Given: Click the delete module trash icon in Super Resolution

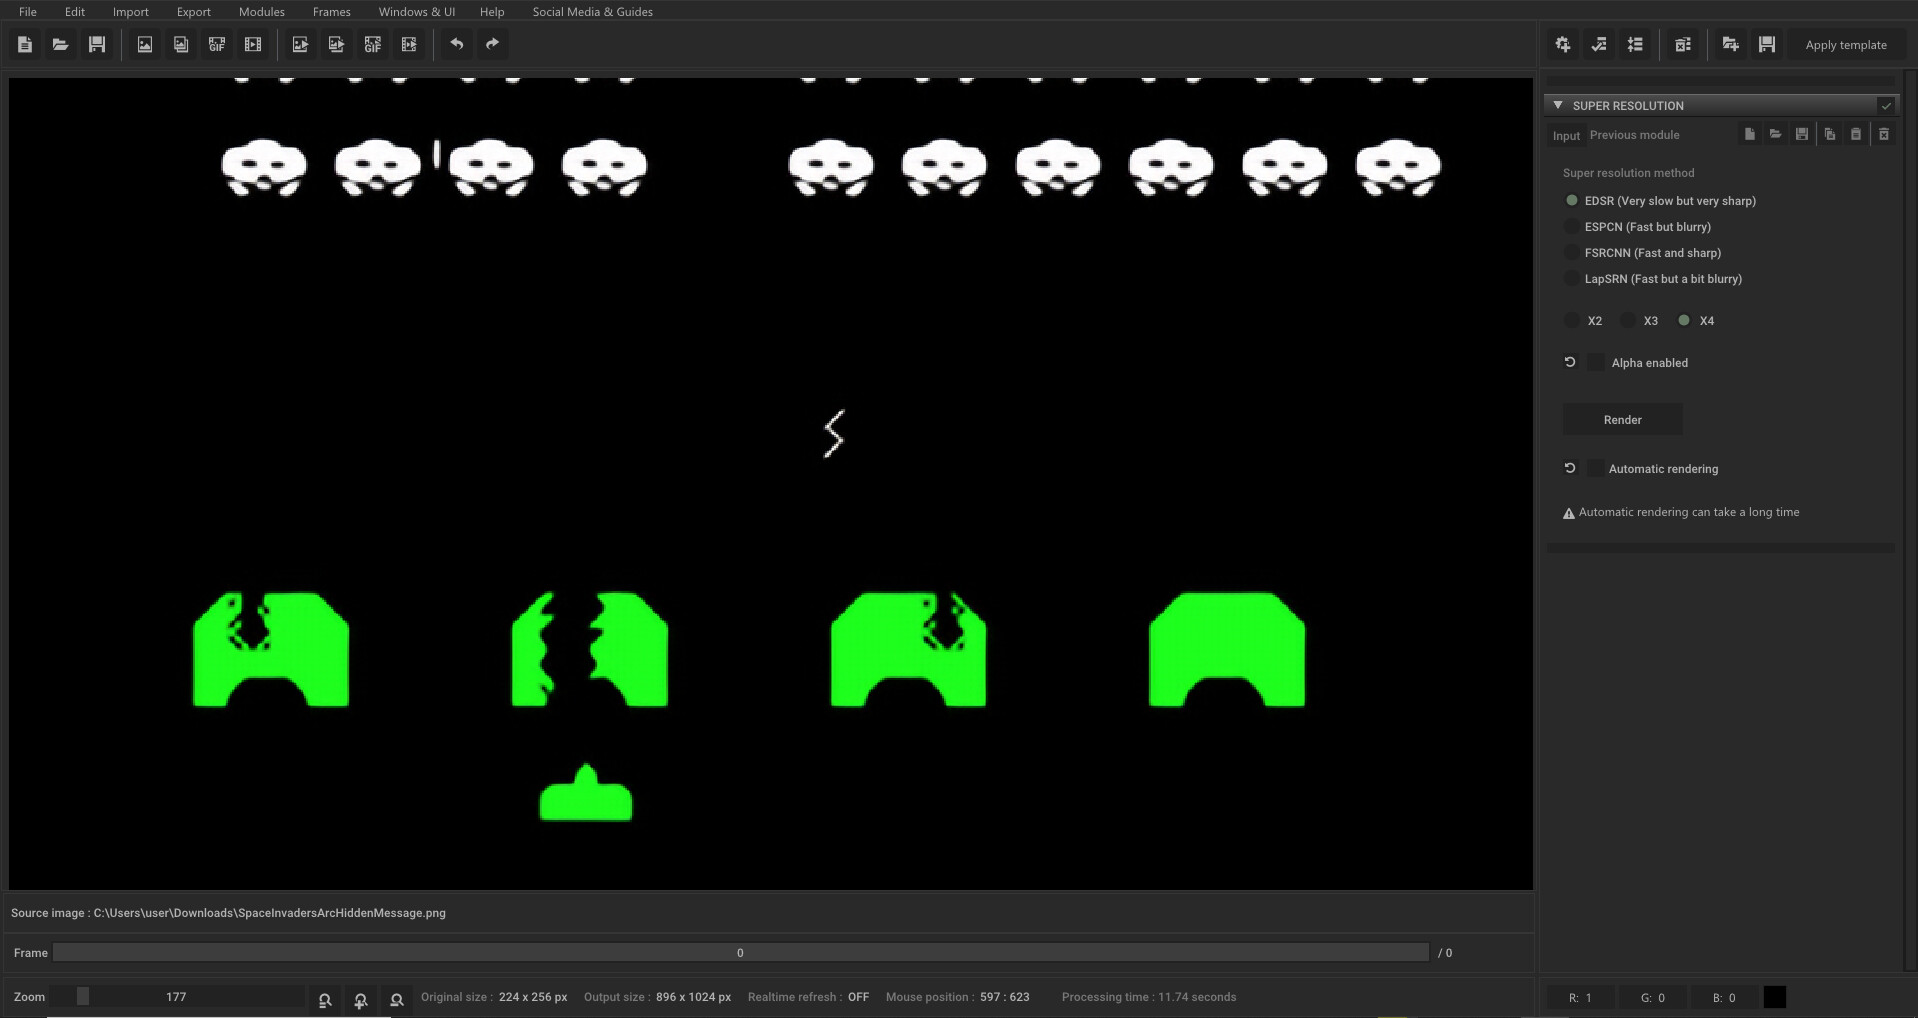Looking at the screenshot, I should click(1884, 133).
